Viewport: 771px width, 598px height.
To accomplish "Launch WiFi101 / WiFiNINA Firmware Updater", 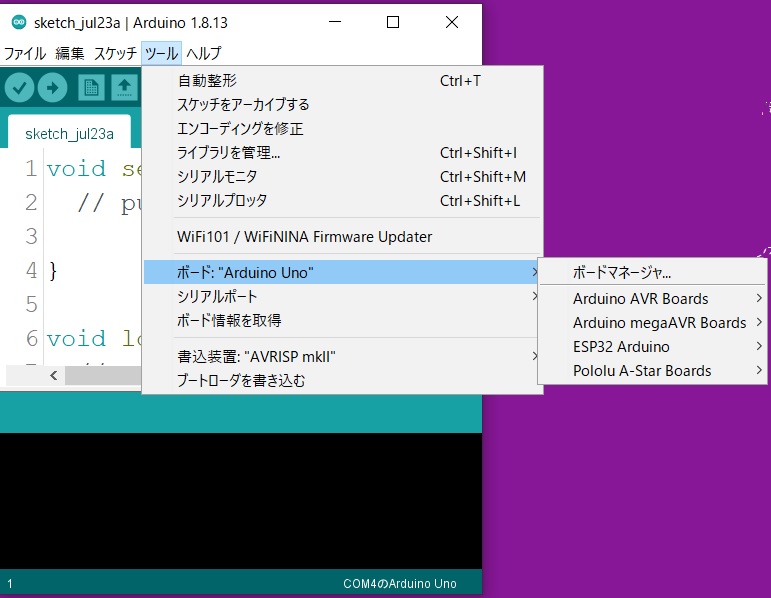I will 343,237.
